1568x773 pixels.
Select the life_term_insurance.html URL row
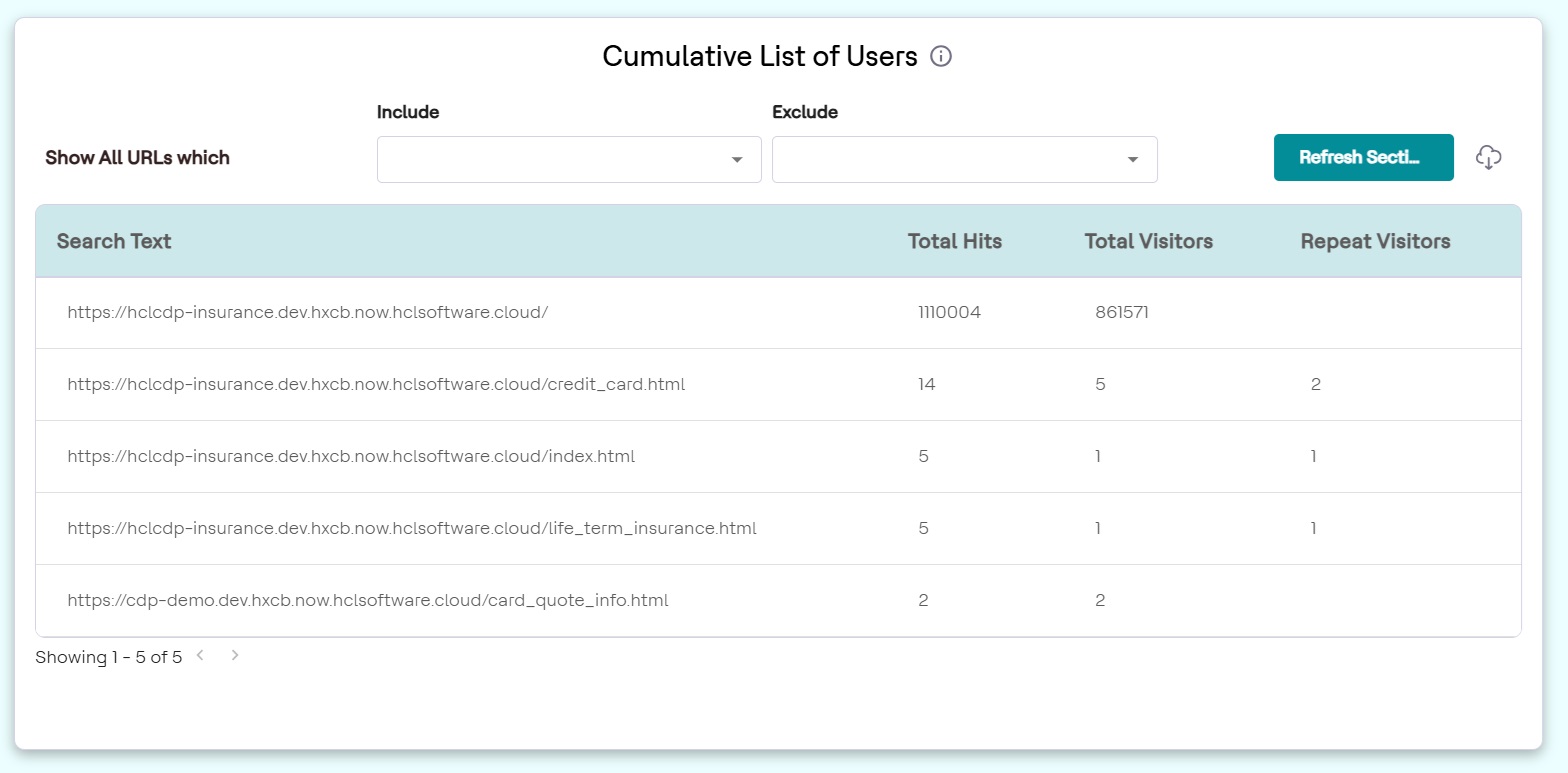pyautogui.click(x=412, y=528)
